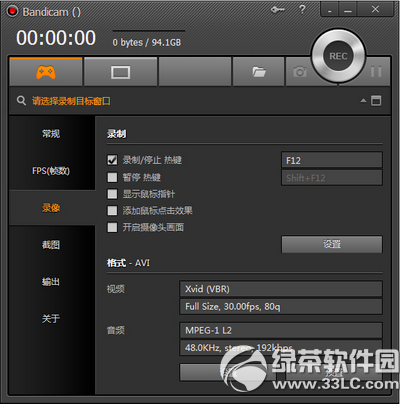Click the window mode icon beside arrow
The image size is (400, 404).
(376, 101)
